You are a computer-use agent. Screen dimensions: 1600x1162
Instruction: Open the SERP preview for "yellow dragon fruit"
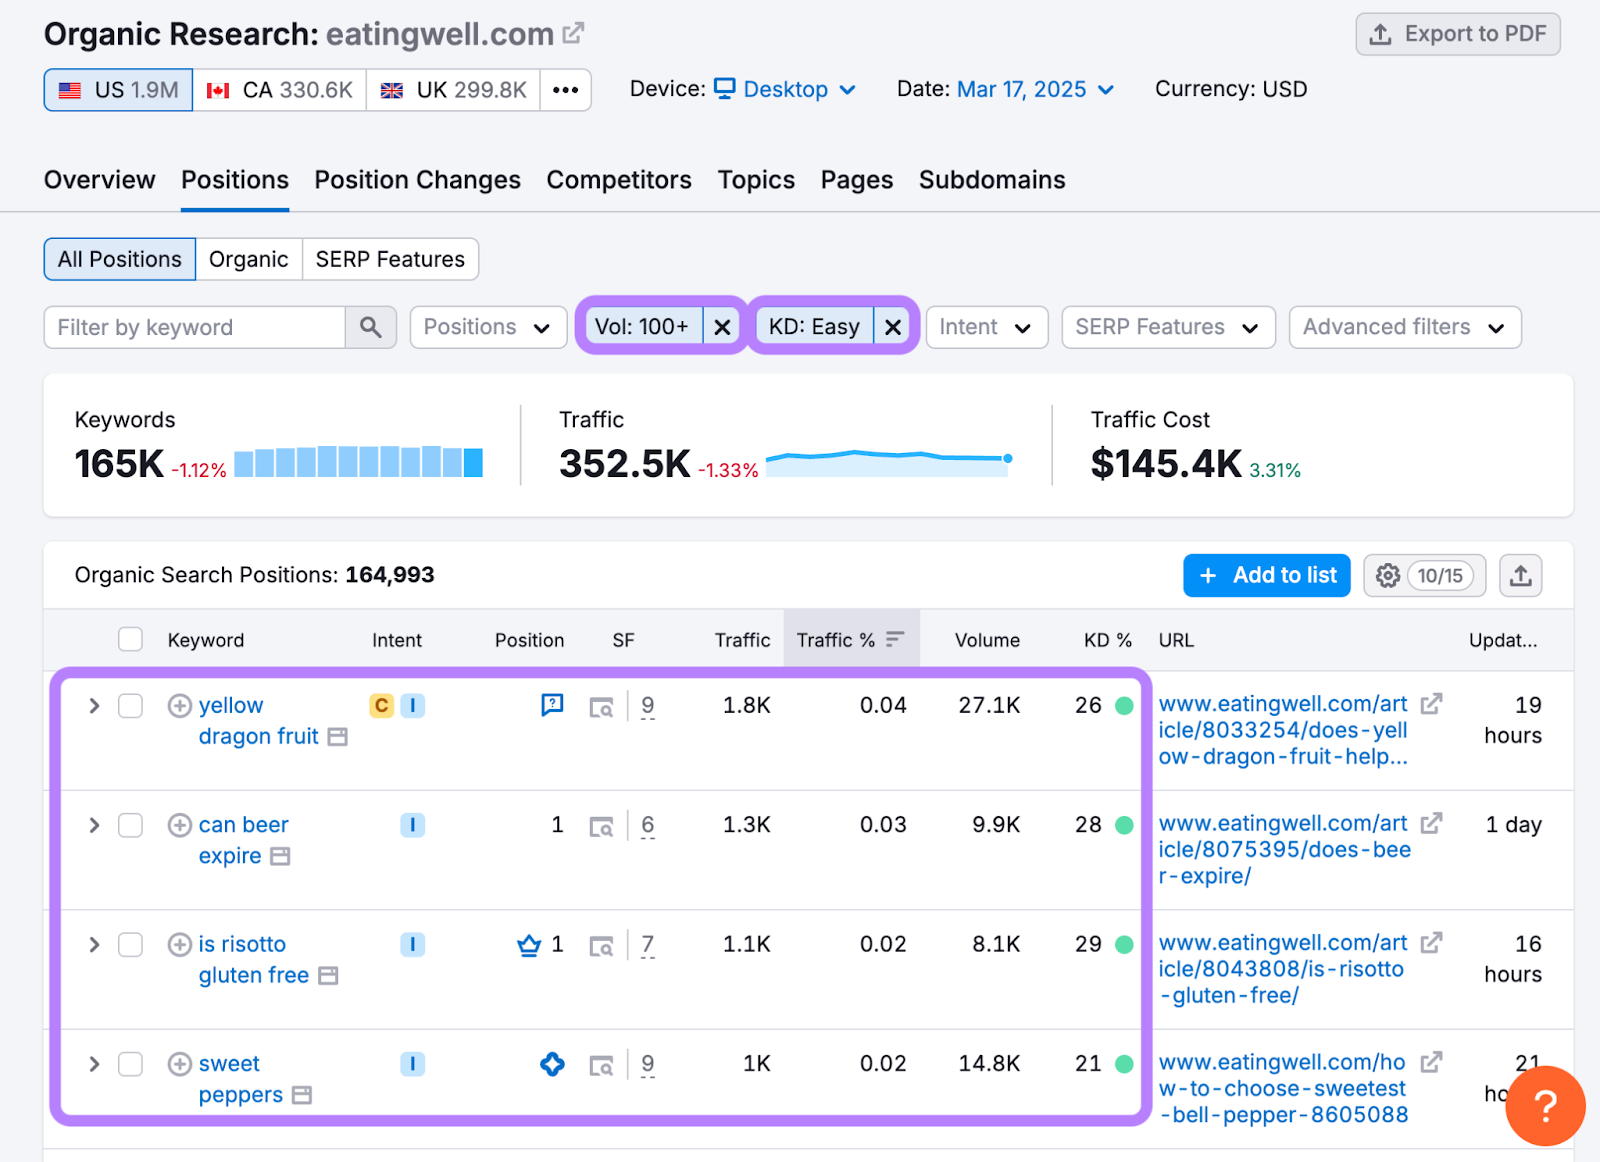click(601, 705)
